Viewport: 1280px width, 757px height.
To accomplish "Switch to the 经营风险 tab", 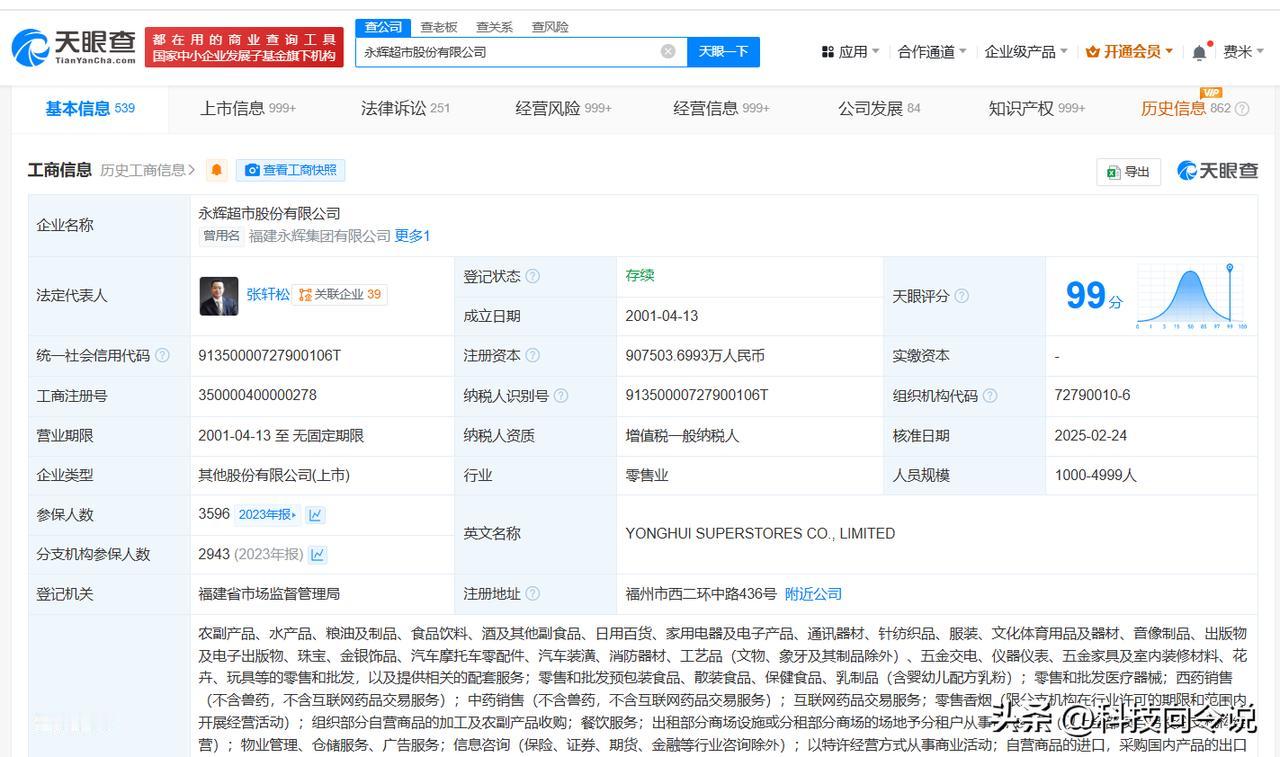I will (563, 108).
